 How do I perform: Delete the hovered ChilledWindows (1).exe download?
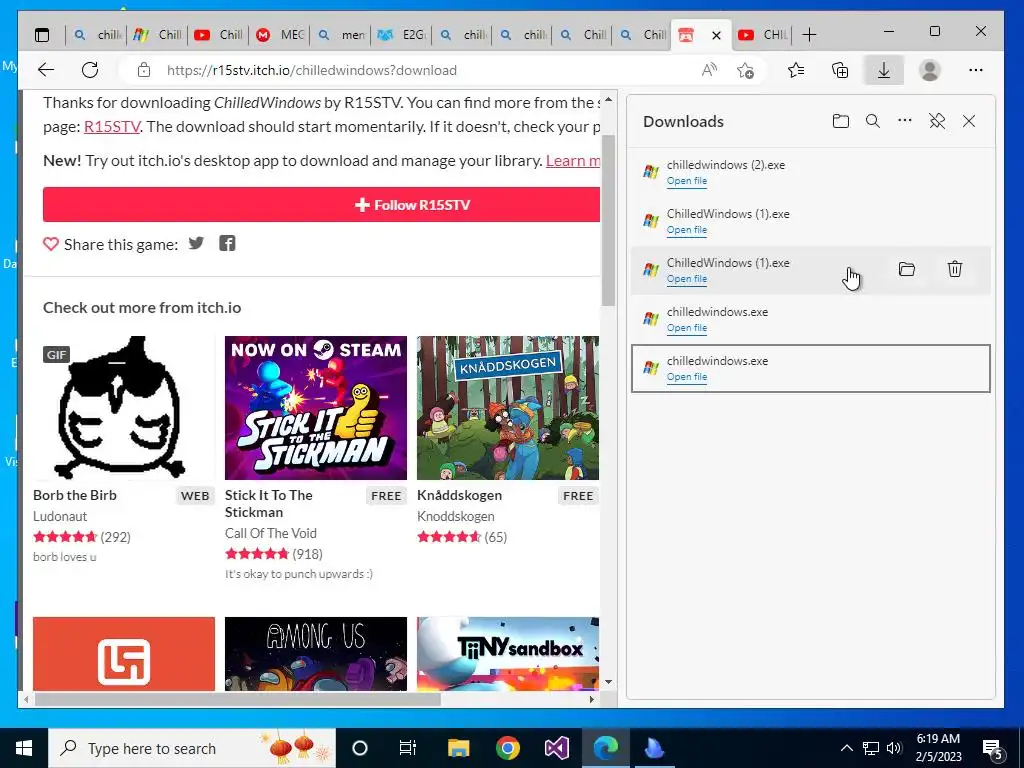click(955, 269)
